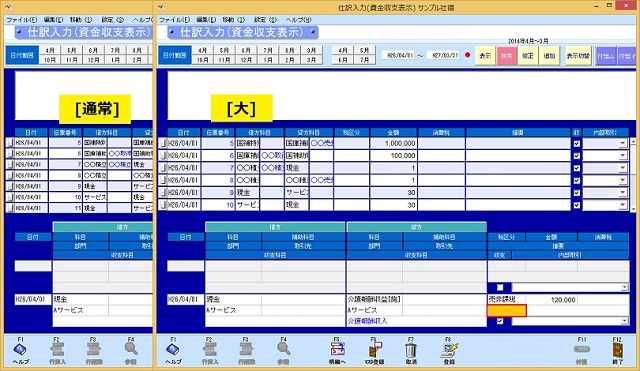The width and height of the screenshot is (640, 371).
Task: Check the empty 収支 checkbox in entry area
Action: (x=500, y=287)
